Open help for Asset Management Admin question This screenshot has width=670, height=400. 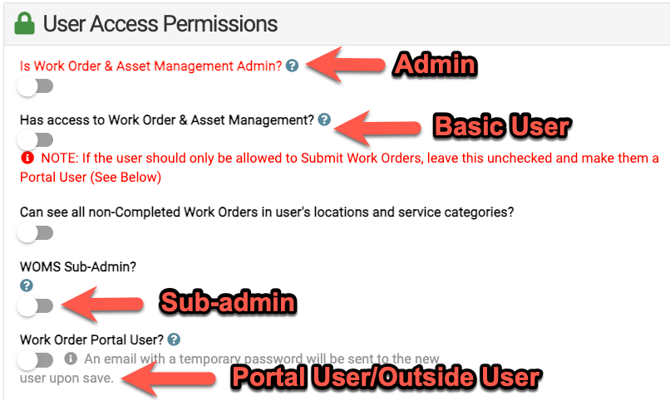(291, 66)
